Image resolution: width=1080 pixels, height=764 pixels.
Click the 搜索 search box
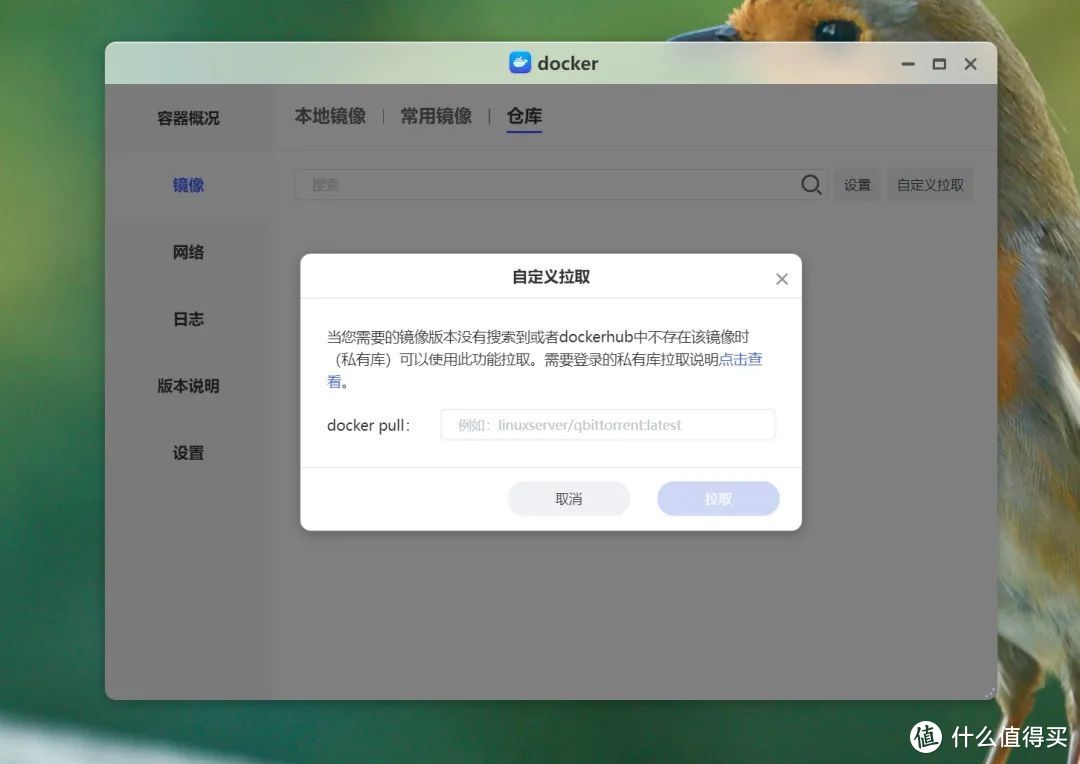(550, 184)
